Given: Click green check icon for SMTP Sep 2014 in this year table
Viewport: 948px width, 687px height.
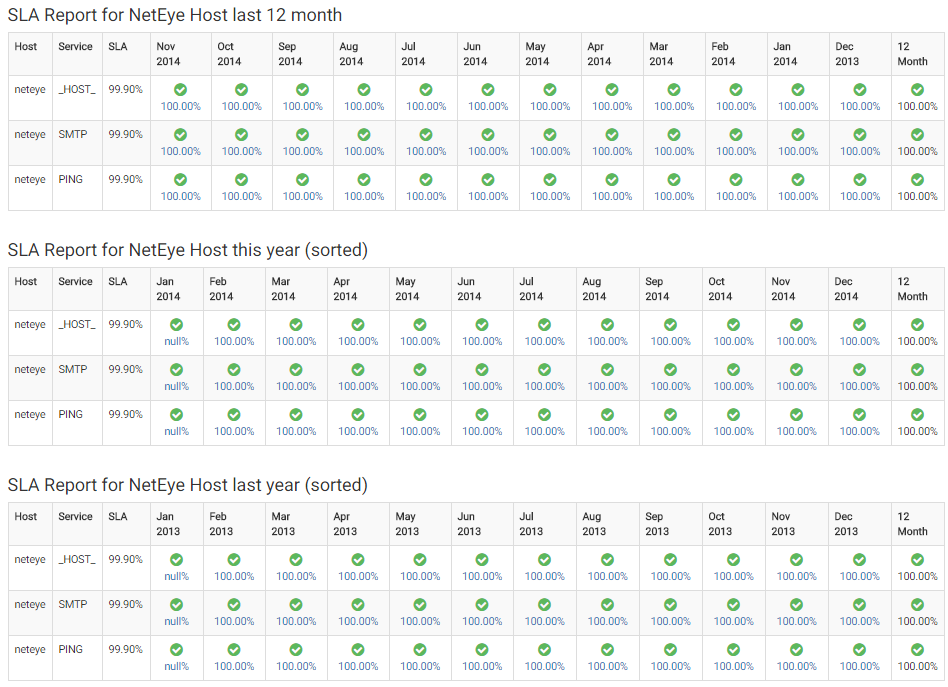Looking at the screenshot, I should [x=670, y=370].
